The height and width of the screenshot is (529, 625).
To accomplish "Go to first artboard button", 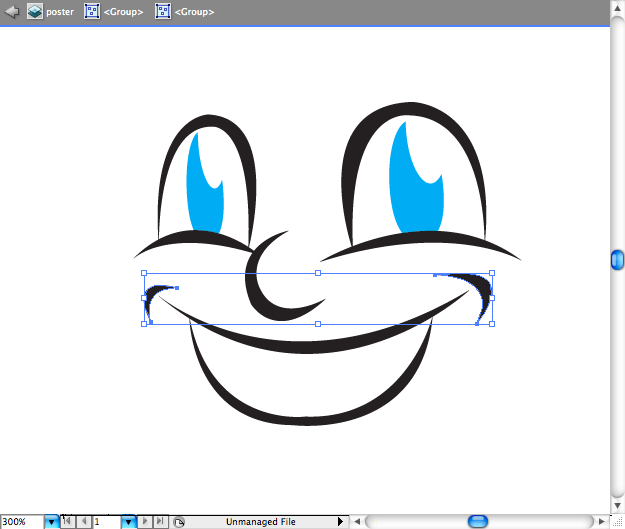I will point(67,521).
